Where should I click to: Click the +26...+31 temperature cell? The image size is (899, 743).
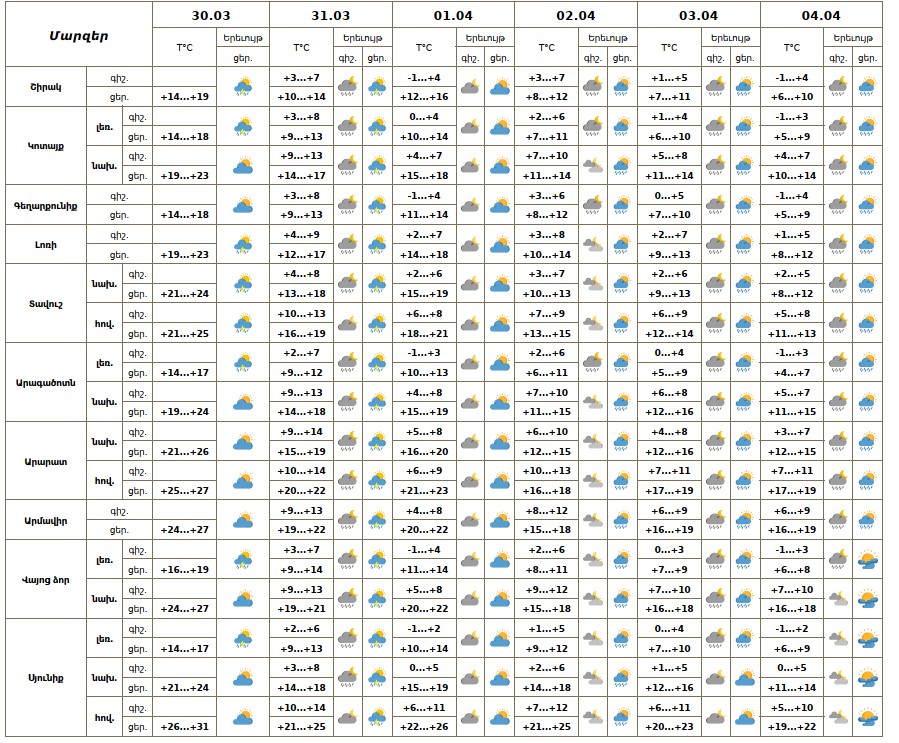(x=185, y=727)
